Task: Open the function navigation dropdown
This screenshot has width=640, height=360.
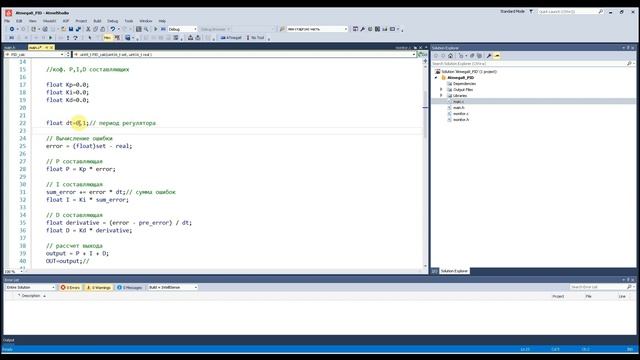Action: click(244, 54)
